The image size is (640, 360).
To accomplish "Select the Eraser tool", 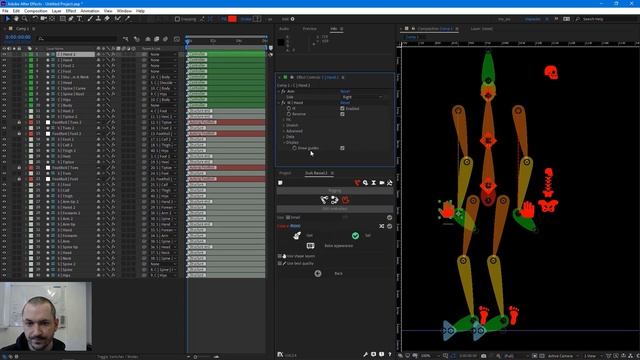I will pos(107,19).
